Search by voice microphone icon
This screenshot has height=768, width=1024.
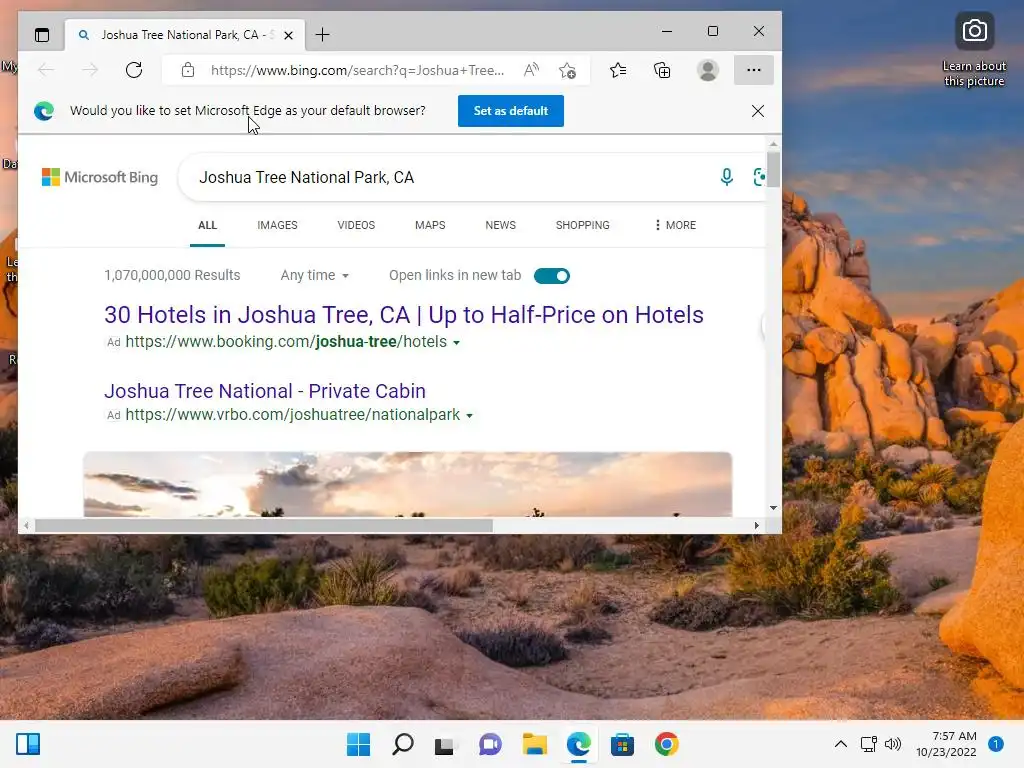click(726, 177)
